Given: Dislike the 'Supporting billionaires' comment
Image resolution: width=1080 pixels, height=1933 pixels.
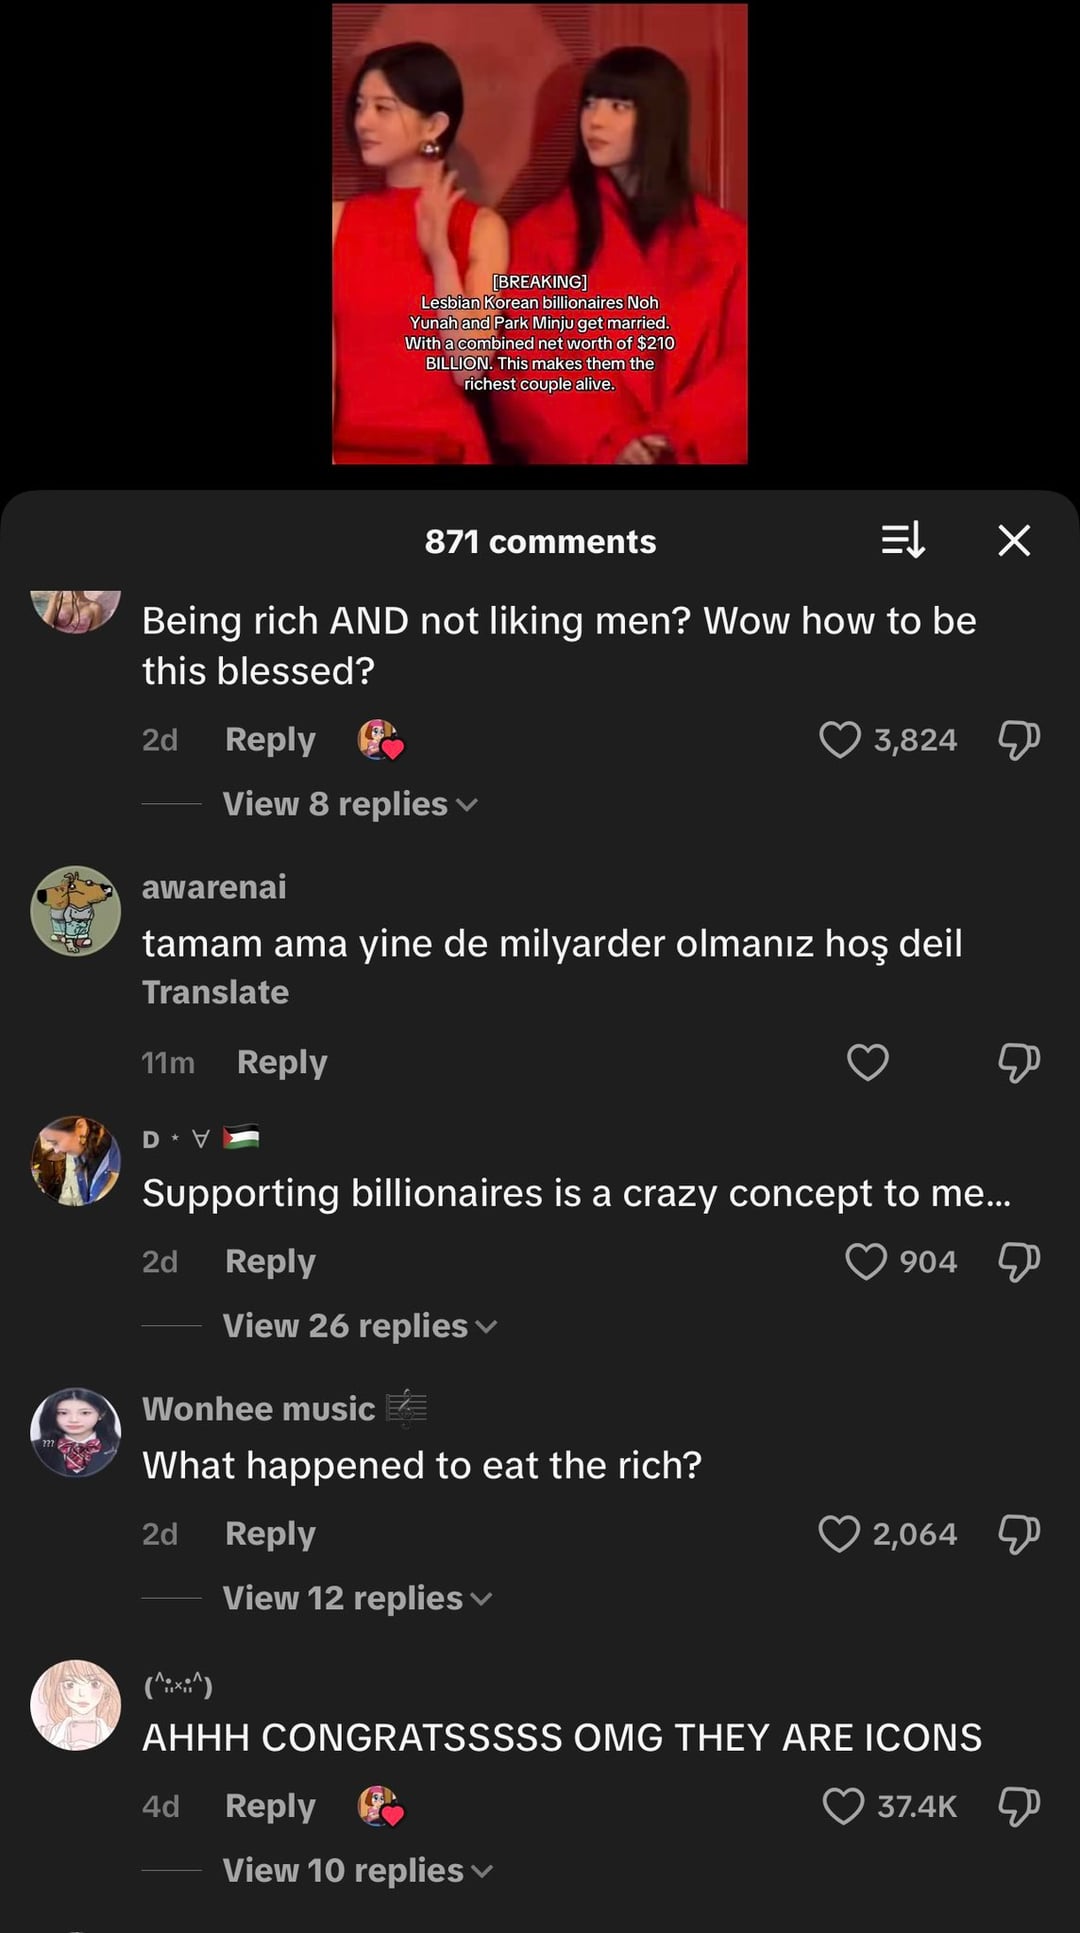Looking at the screenshot, I should point(1019,1262).
